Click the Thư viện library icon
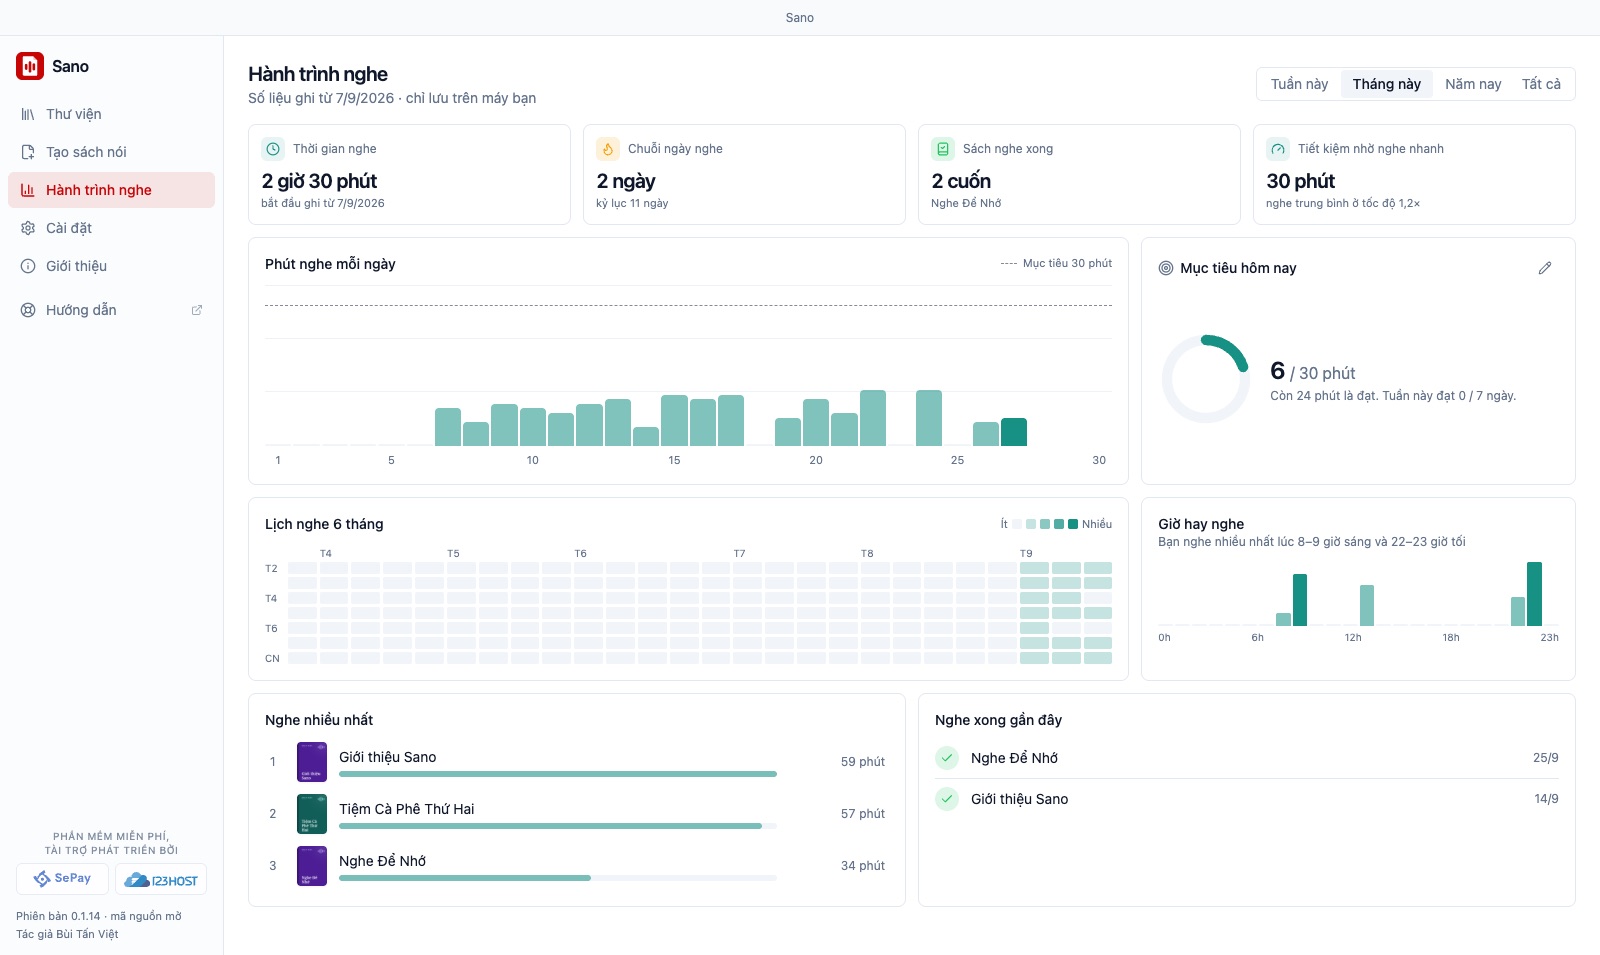This screenshot has width=1600, height=955. 28,114
